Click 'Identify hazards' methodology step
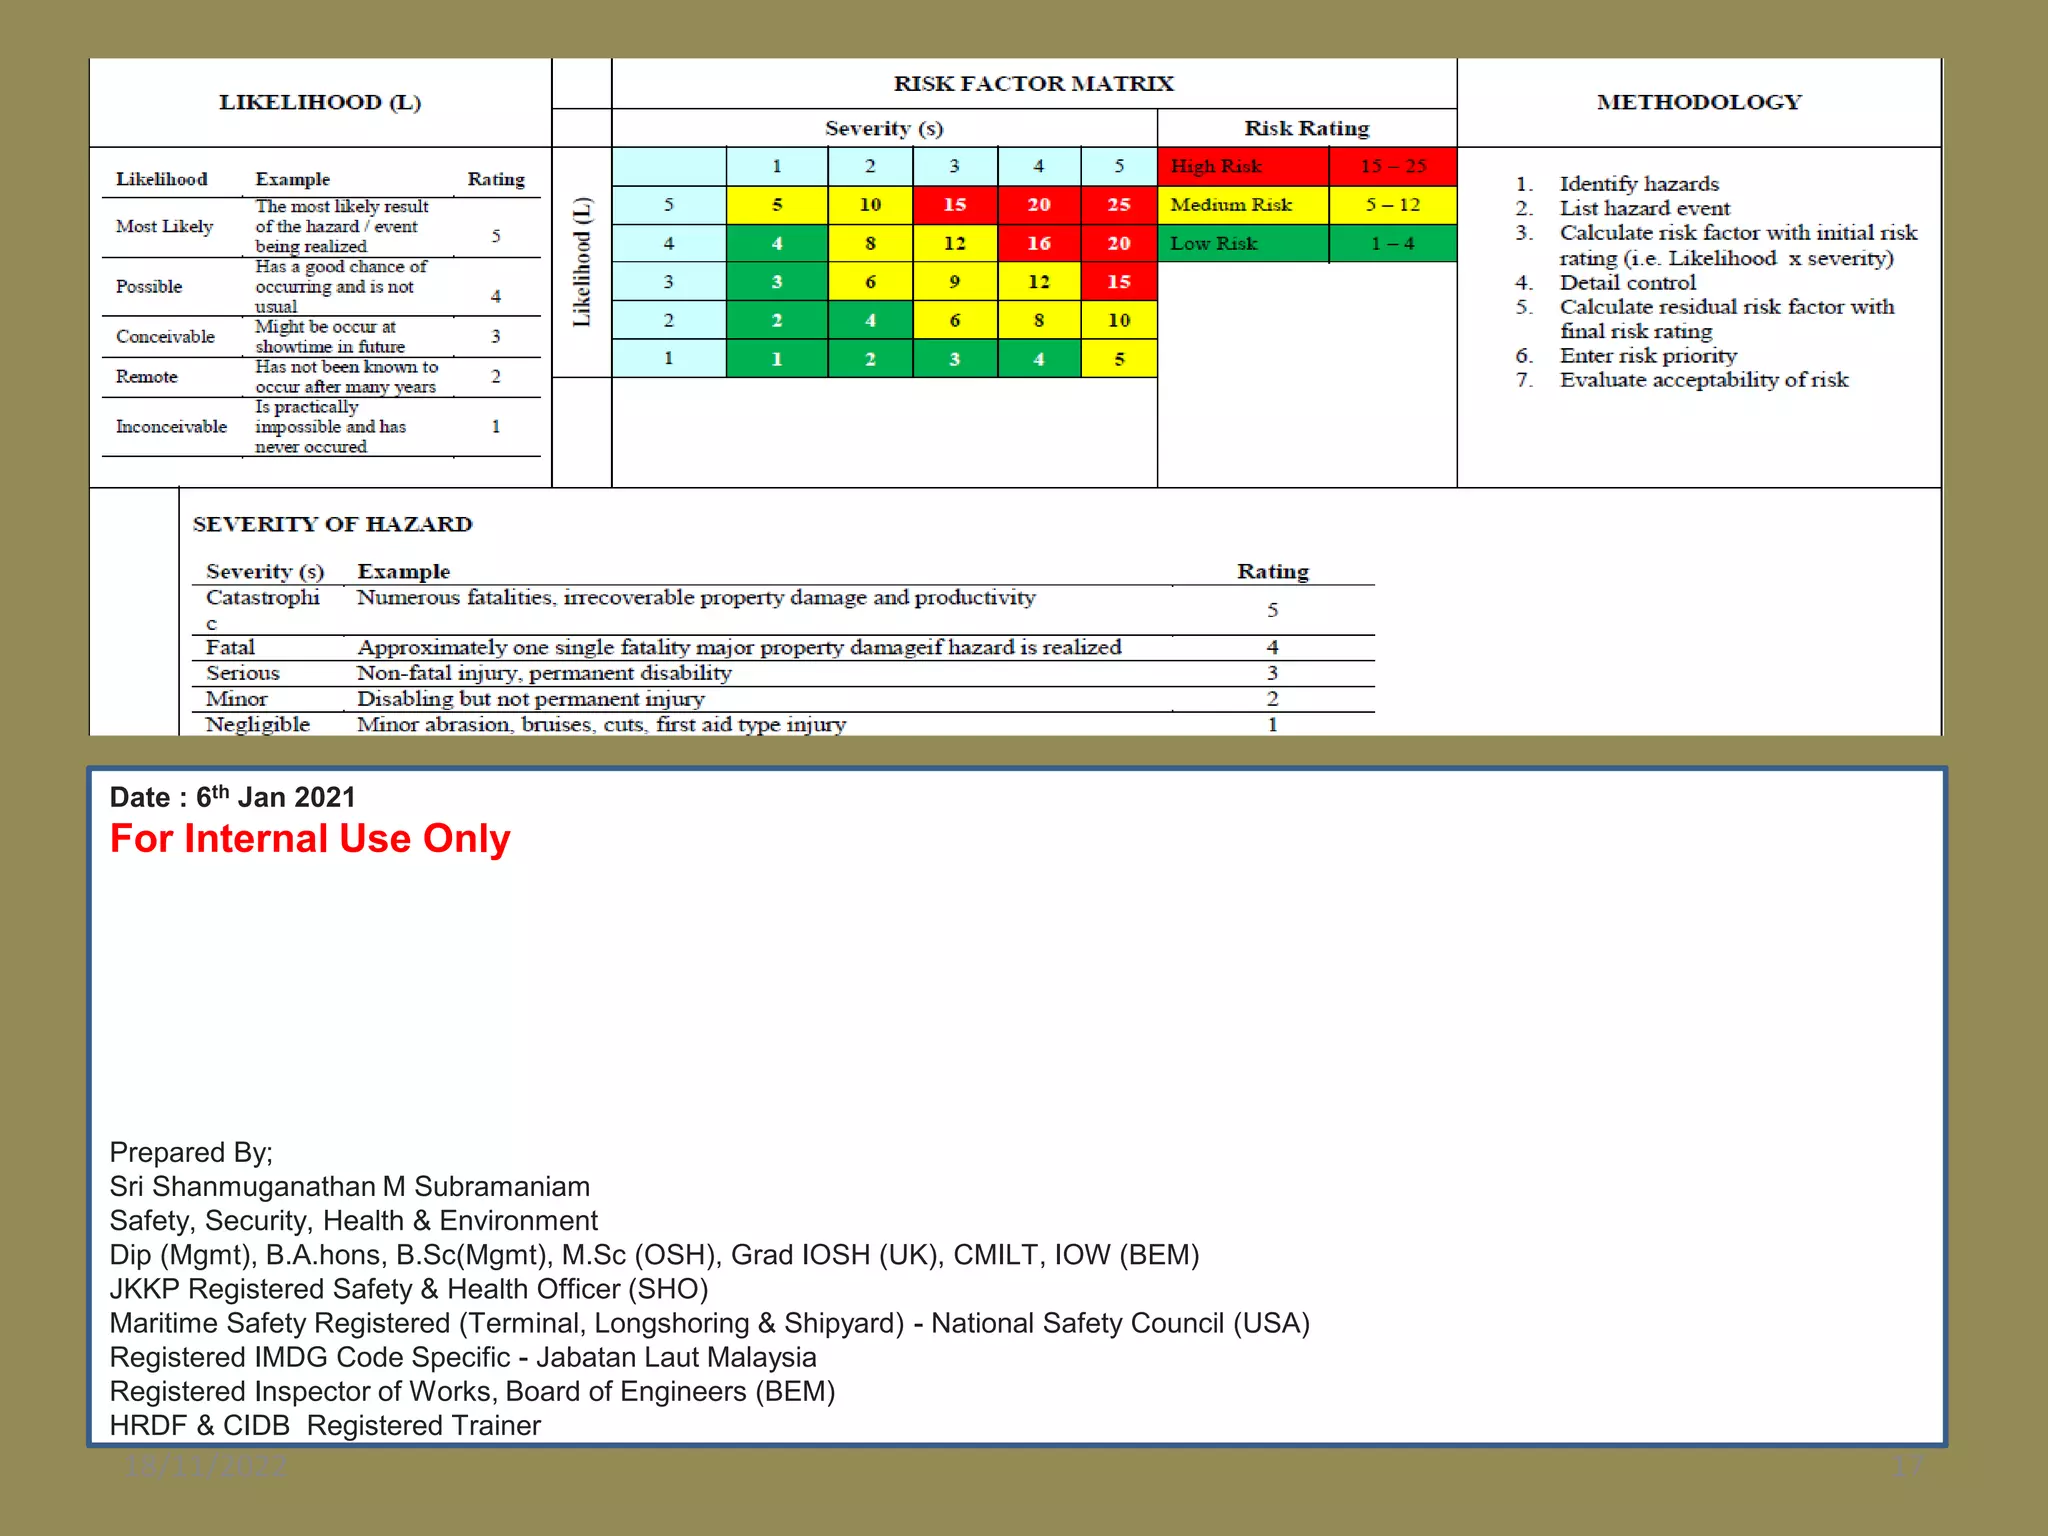 point(1638,184)
